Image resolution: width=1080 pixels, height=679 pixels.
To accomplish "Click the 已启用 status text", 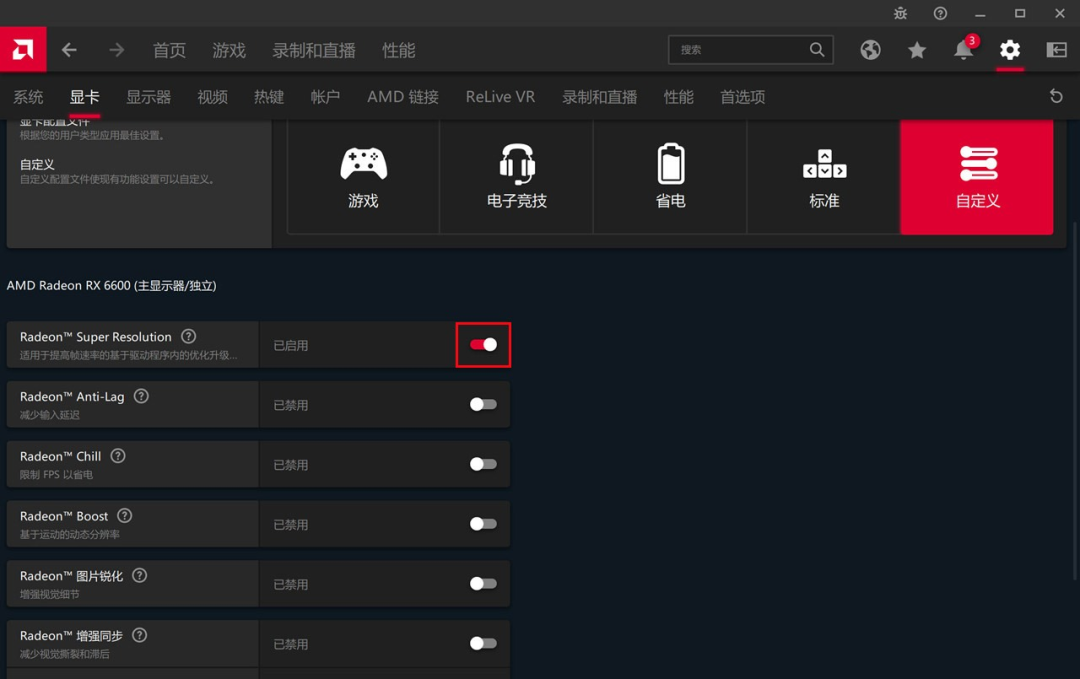I will pos(291,346).
